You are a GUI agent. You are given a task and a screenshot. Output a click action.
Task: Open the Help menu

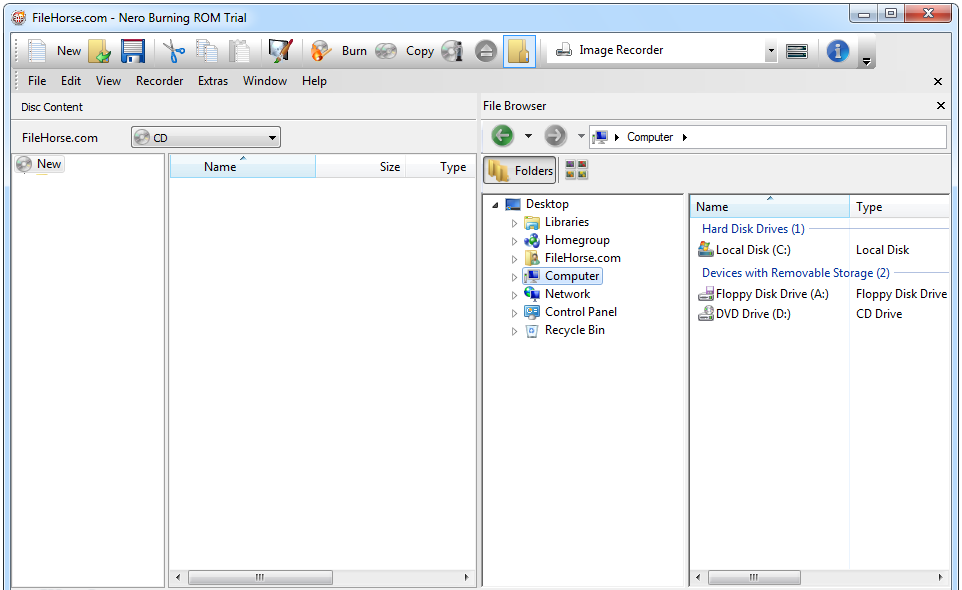coord(314,81)
